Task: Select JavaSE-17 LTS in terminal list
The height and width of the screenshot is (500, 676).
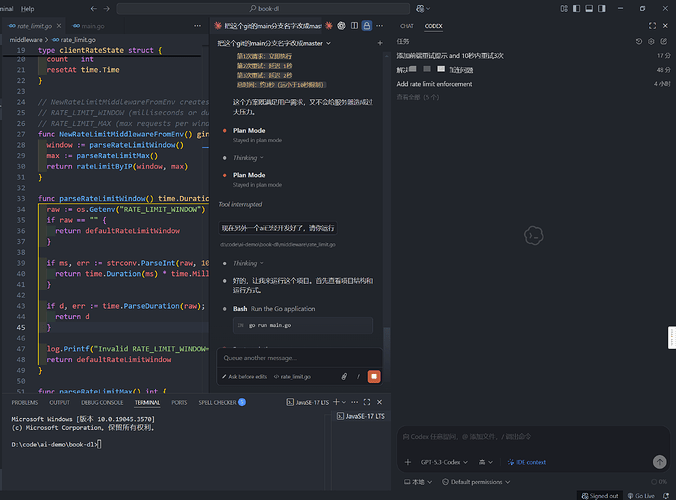Action: click(x=361, y=416)
